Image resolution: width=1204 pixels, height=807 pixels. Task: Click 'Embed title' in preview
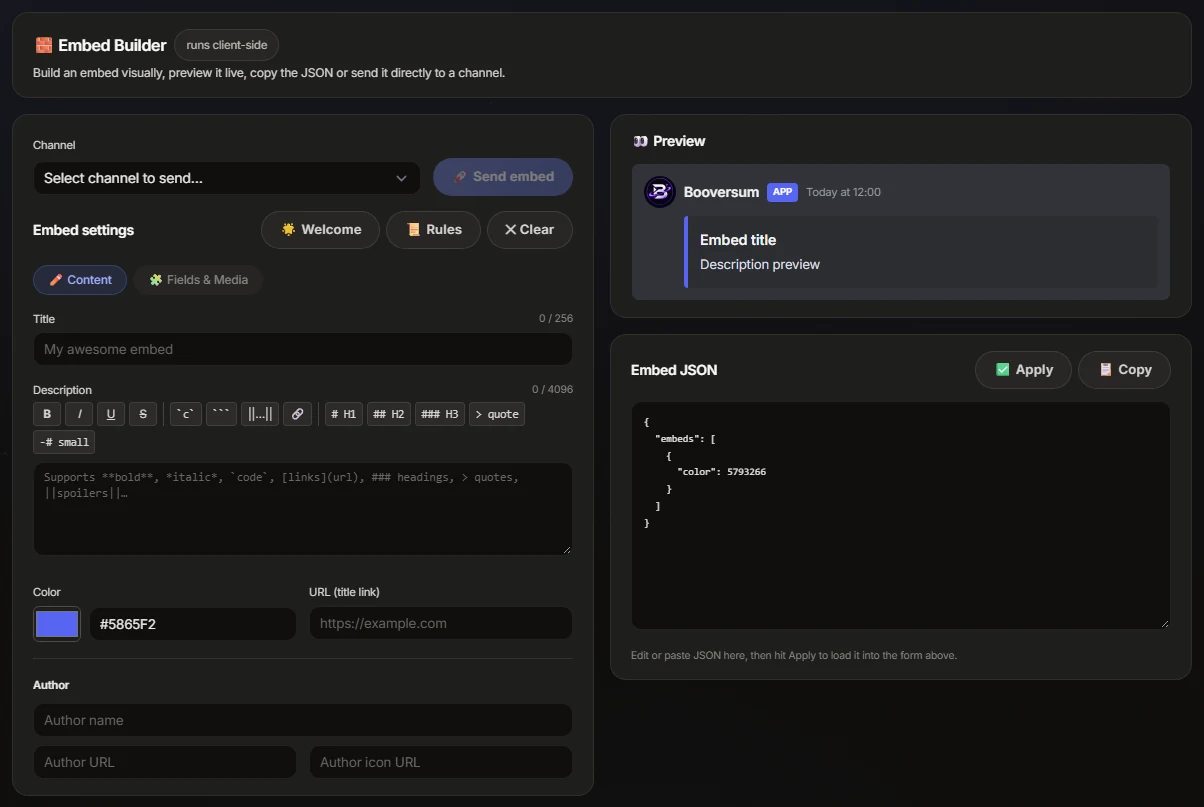(738, 240)
